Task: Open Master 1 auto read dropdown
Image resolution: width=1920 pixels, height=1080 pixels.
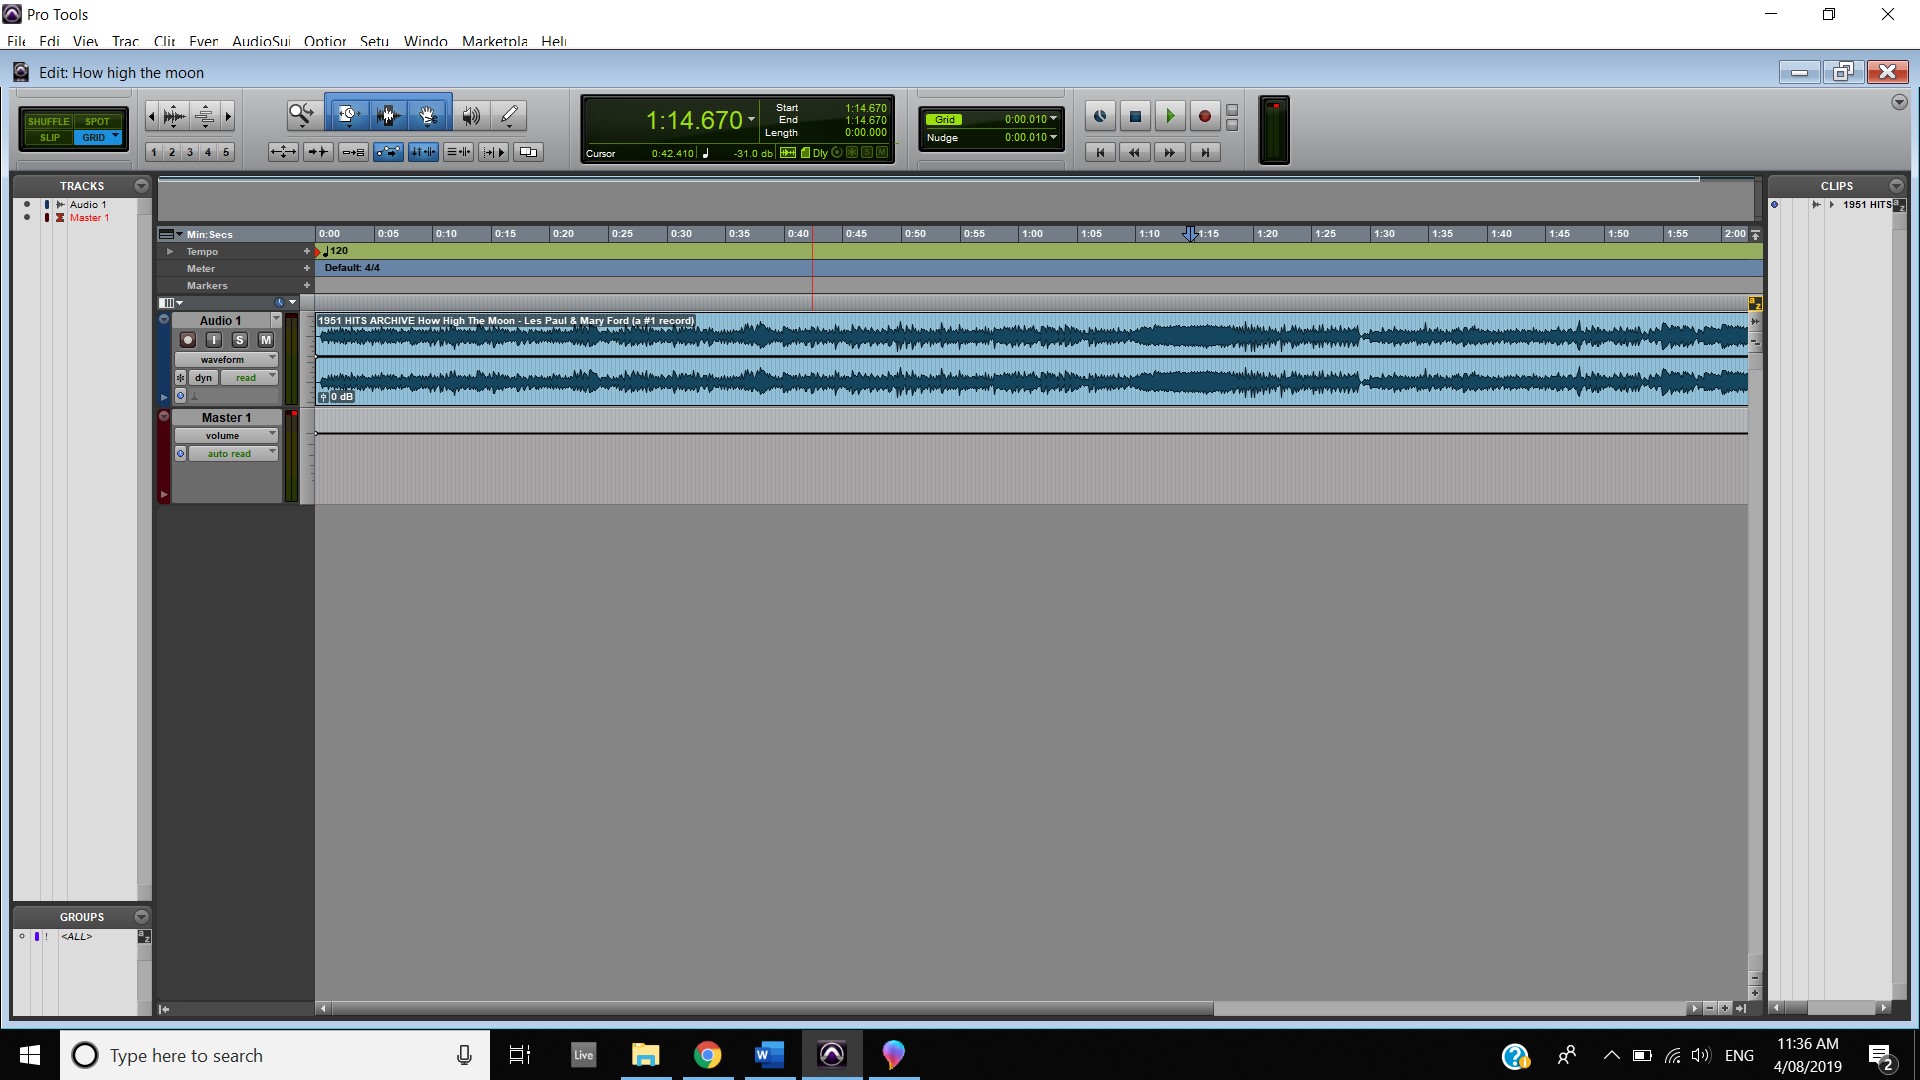Action: pos(232,453)
